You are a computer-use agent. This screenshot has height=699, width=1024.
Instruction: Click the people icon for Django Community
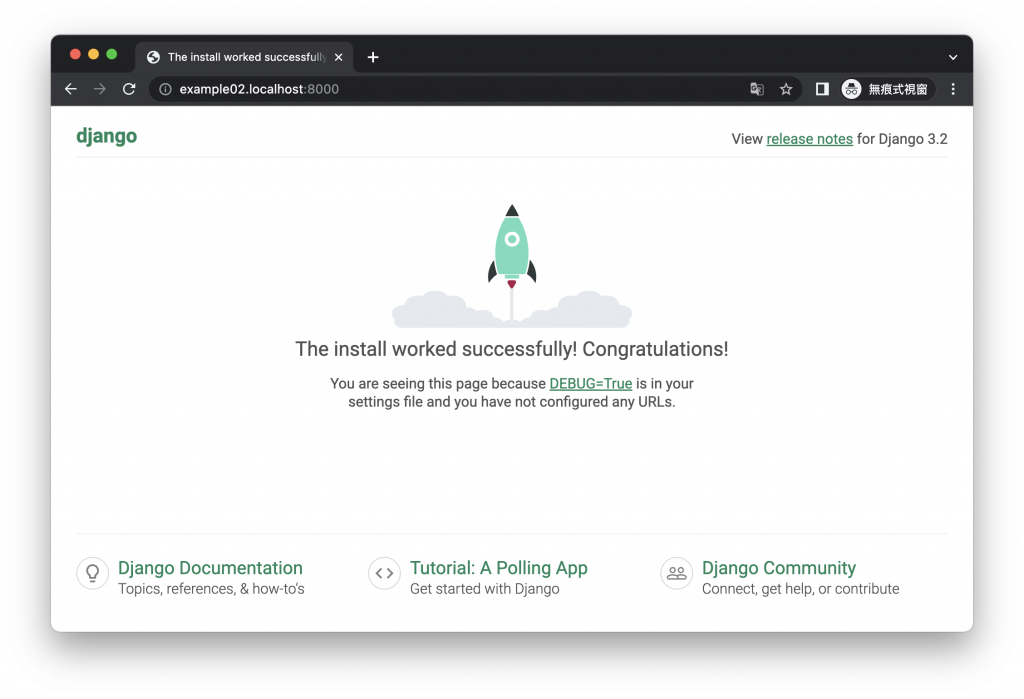click(x=677, y=573)
